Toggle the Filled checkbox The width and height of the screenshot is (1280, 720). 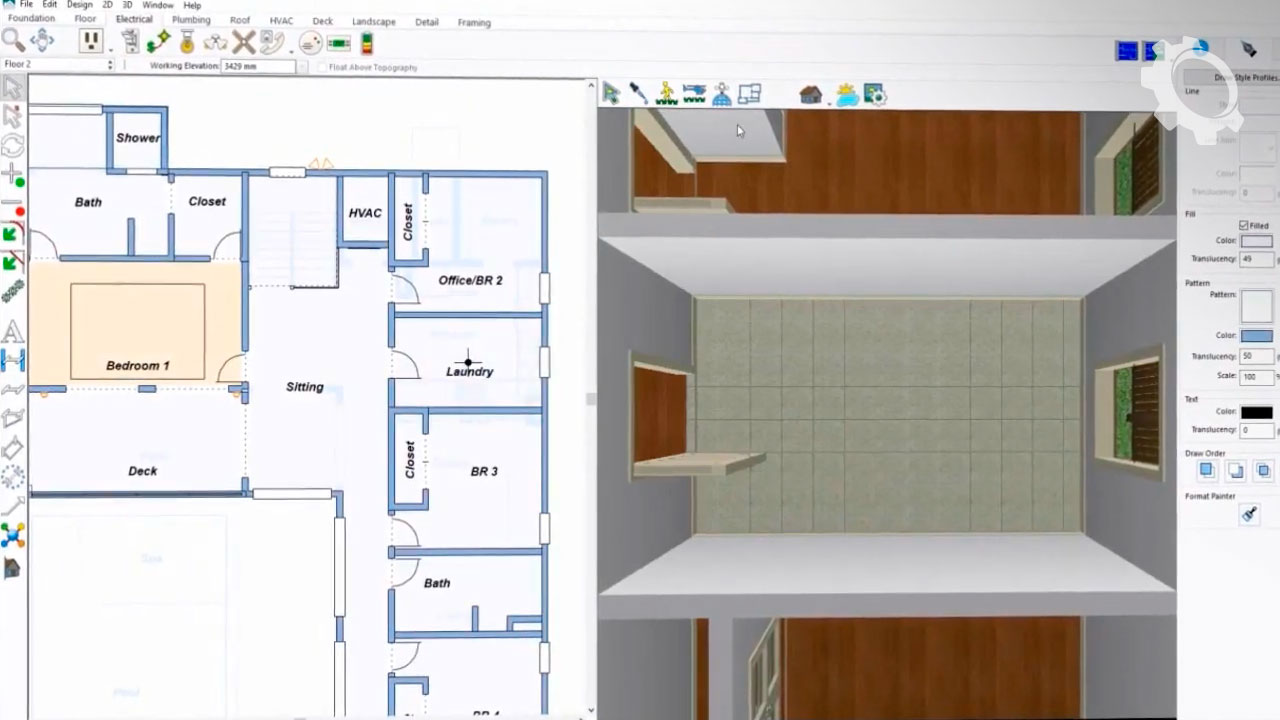(x=1244, y=225)
